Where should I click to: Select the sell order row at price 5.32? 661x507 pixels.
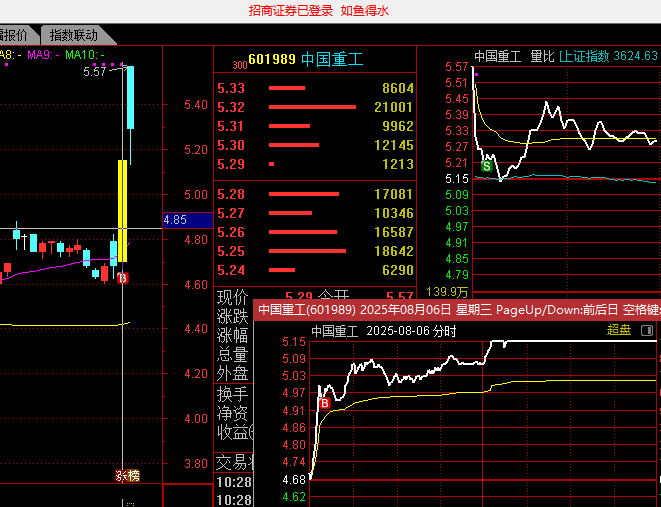315,107
